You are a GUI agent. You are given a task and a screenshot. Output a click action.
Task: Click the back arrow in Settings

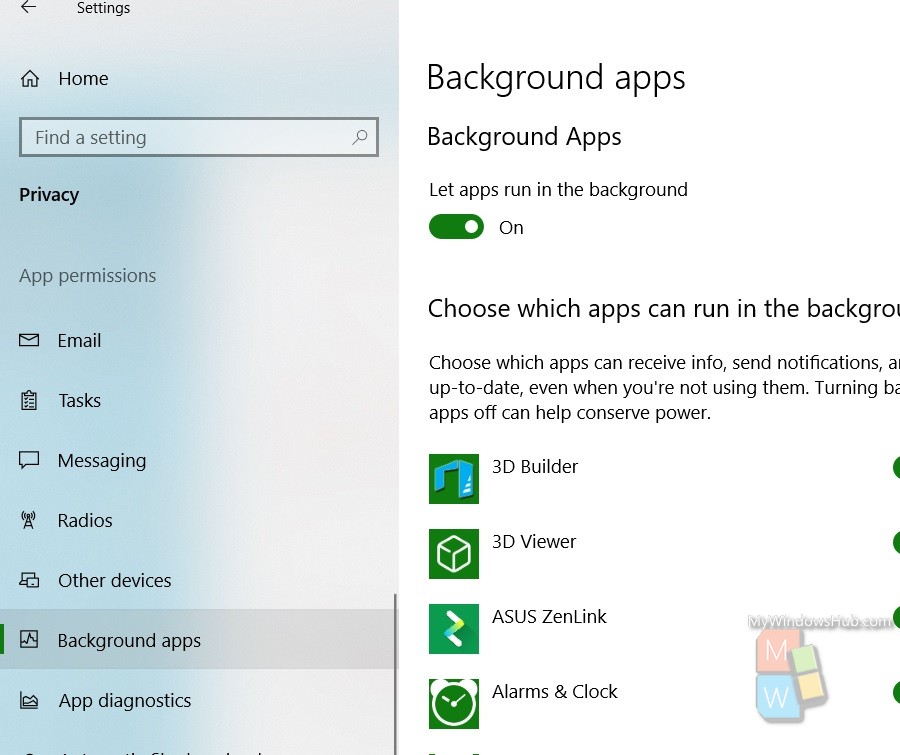(28, 7)
